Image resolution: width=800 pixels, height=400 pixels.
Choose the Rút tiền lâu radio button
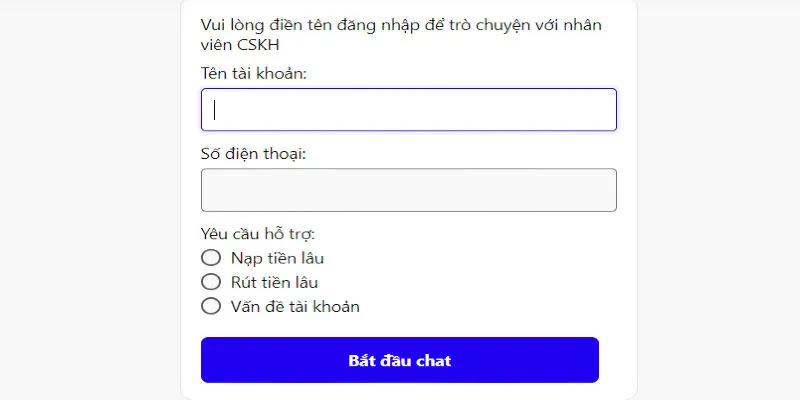point(211,282)
